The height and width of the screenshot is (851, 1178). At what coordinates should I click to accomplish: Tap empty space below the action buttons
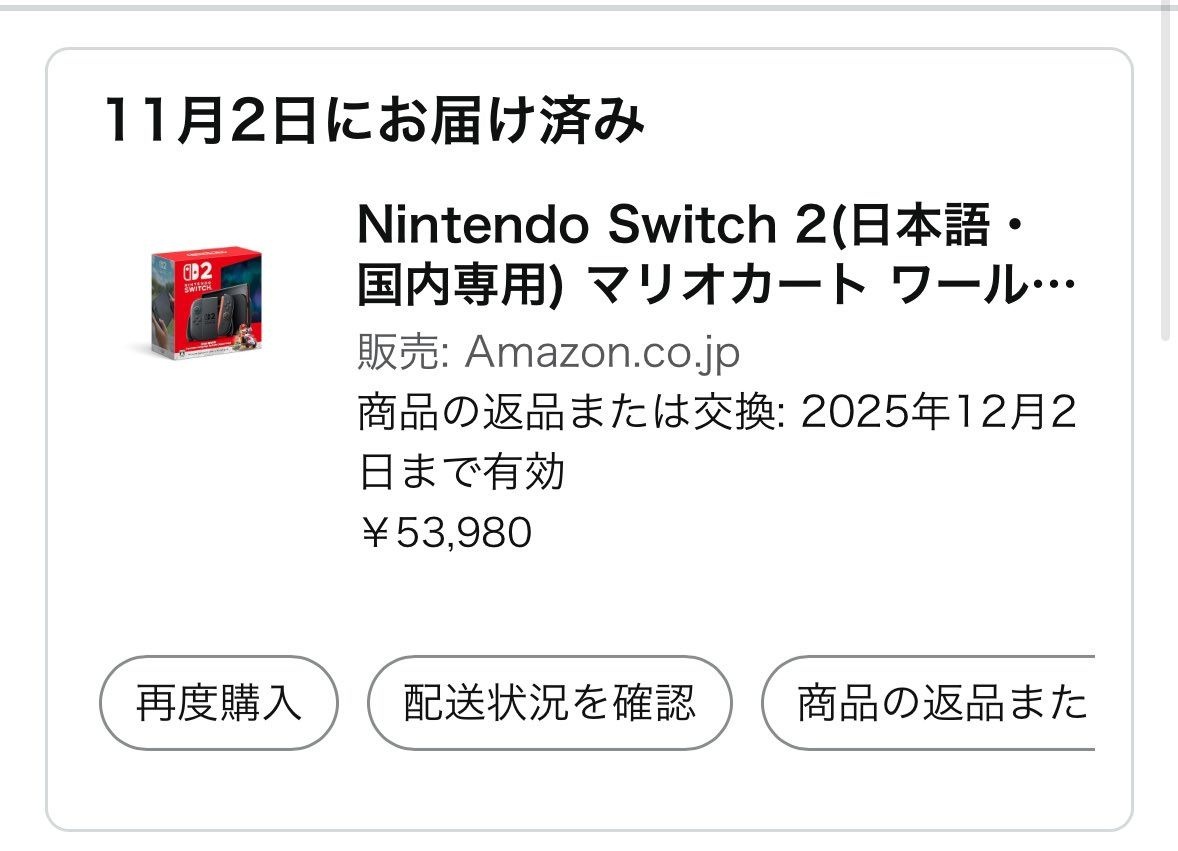click(588, 790)
